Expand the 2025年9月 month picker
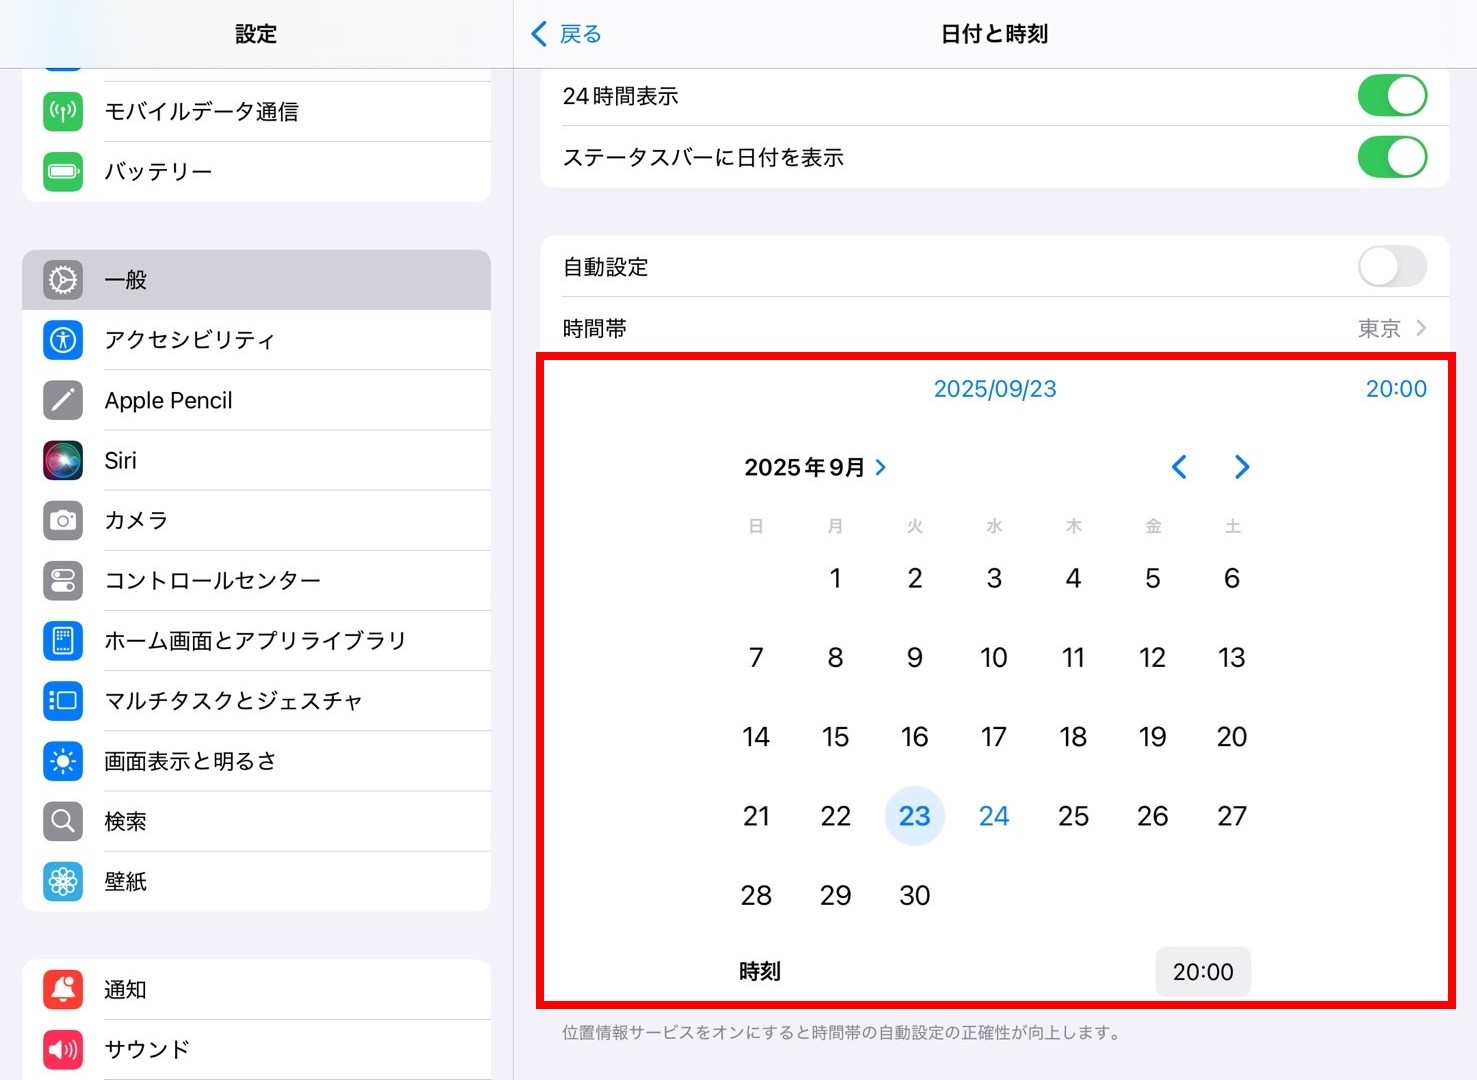 click(x=815, y=467)
